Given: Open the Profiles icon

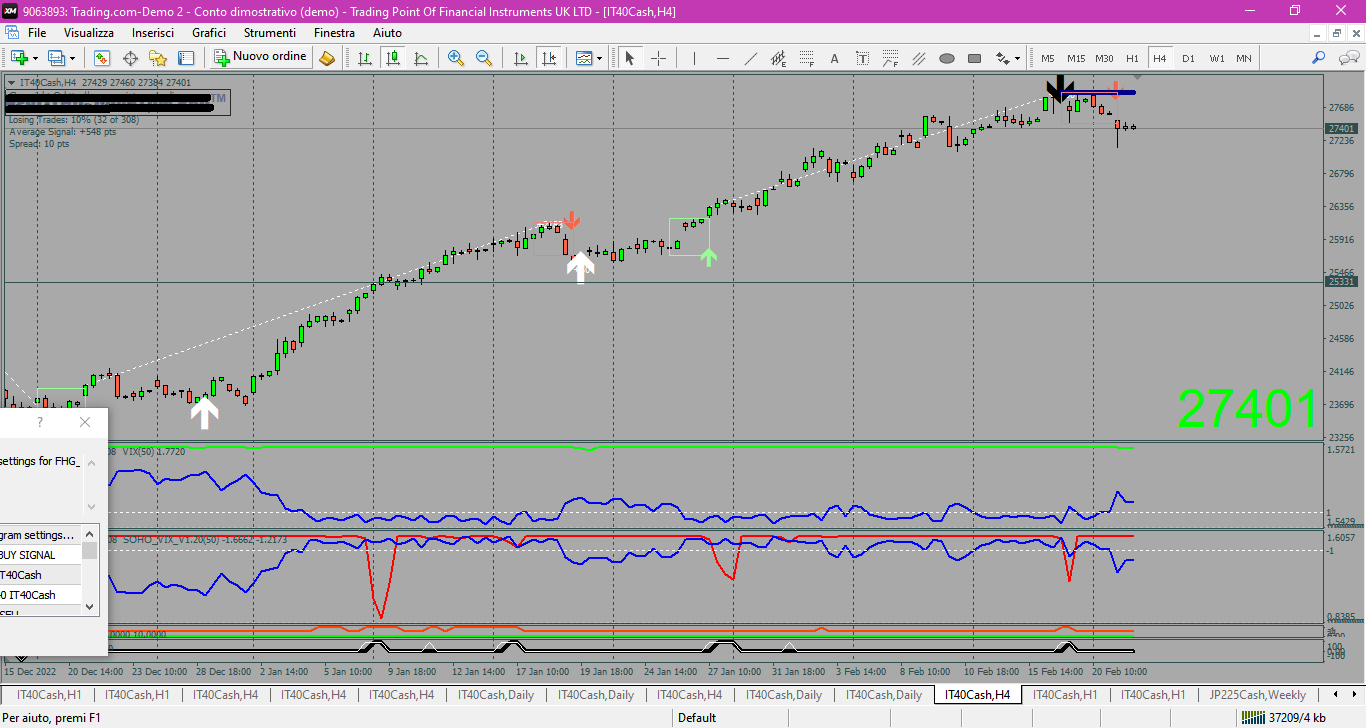Looking at the screenshot, I should 56,58.
